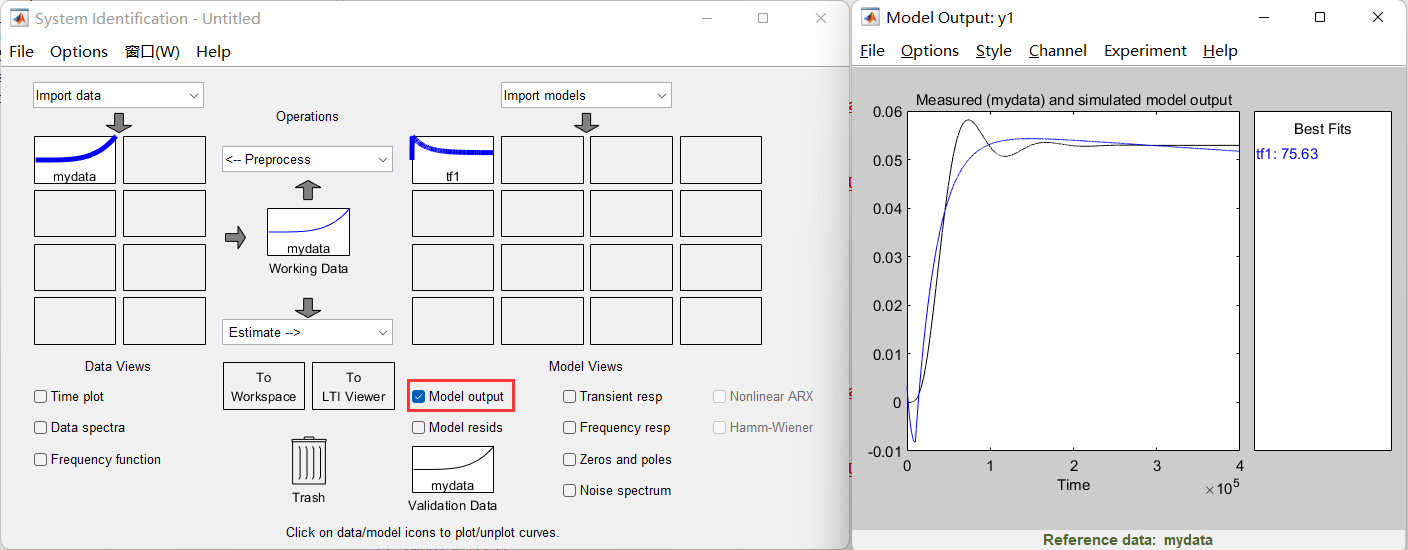Open Help menu in Model Output window
The width and height of the screenshot is (1408, 550).
pos(1221,50)
